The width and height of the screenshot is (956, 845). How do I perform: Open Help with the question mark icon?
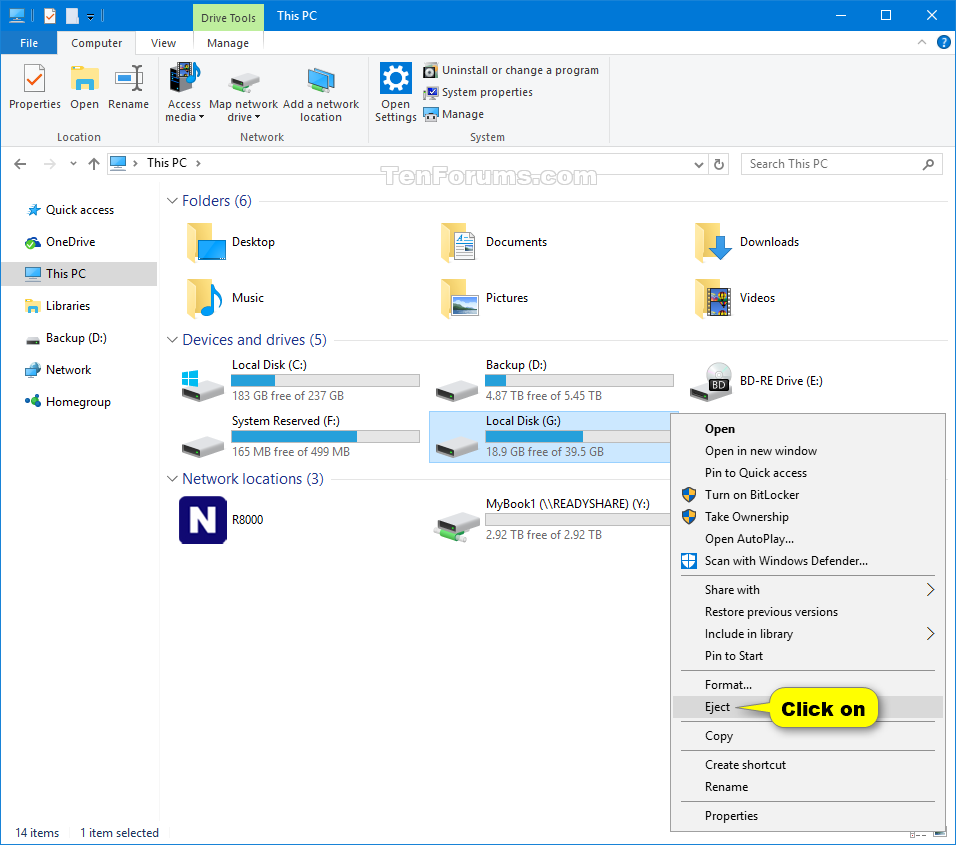(x=943, y=42)
